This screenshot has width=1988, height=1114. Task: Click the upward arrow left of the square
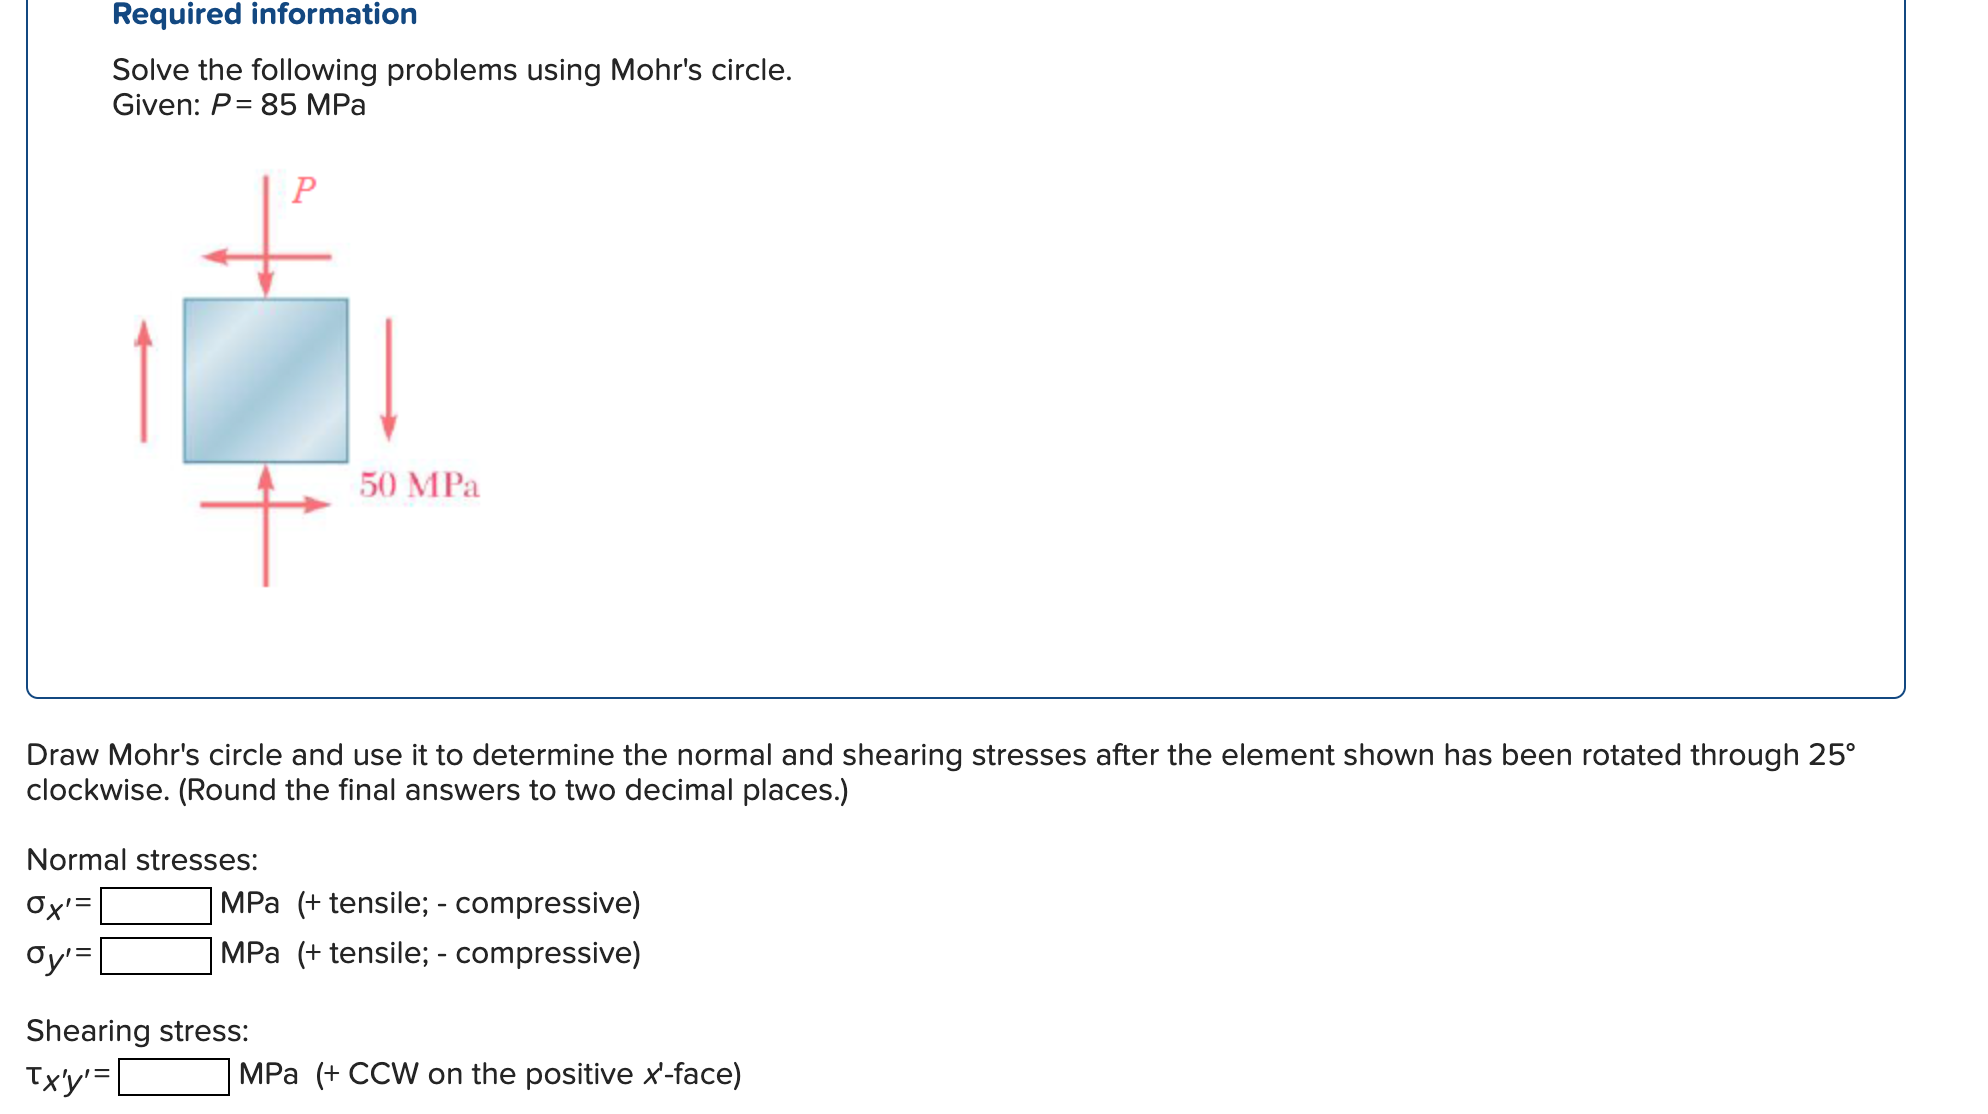pos(145,380)
